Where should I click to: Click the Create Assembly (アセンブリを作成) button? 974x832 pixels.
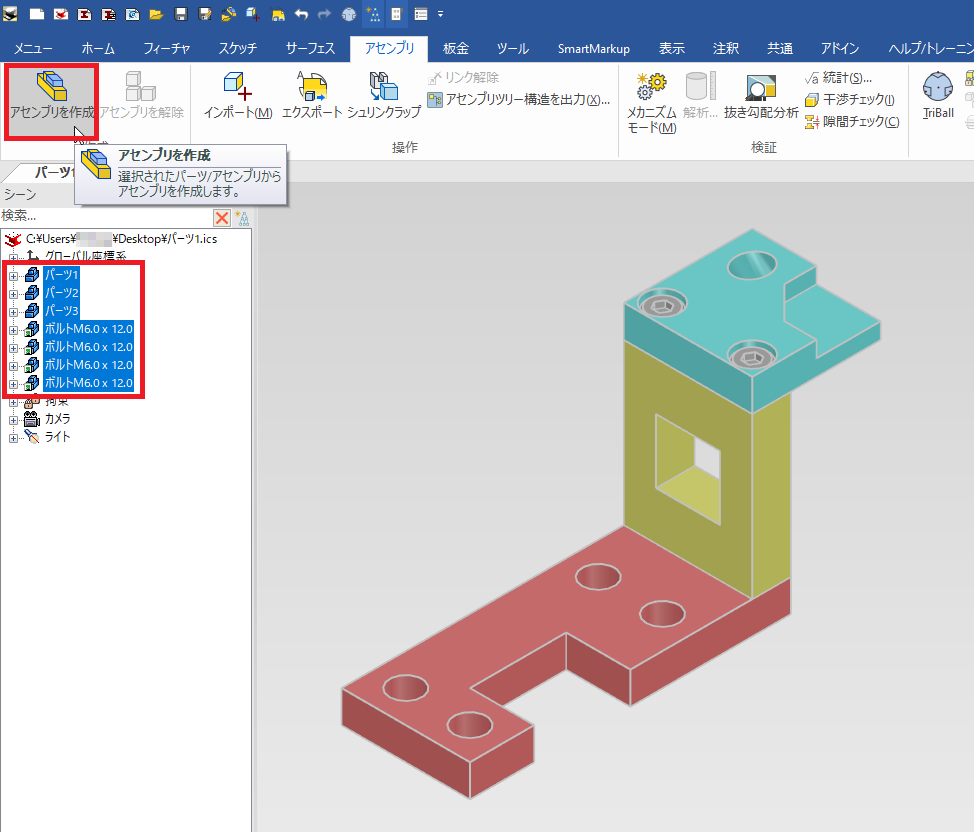51,99
